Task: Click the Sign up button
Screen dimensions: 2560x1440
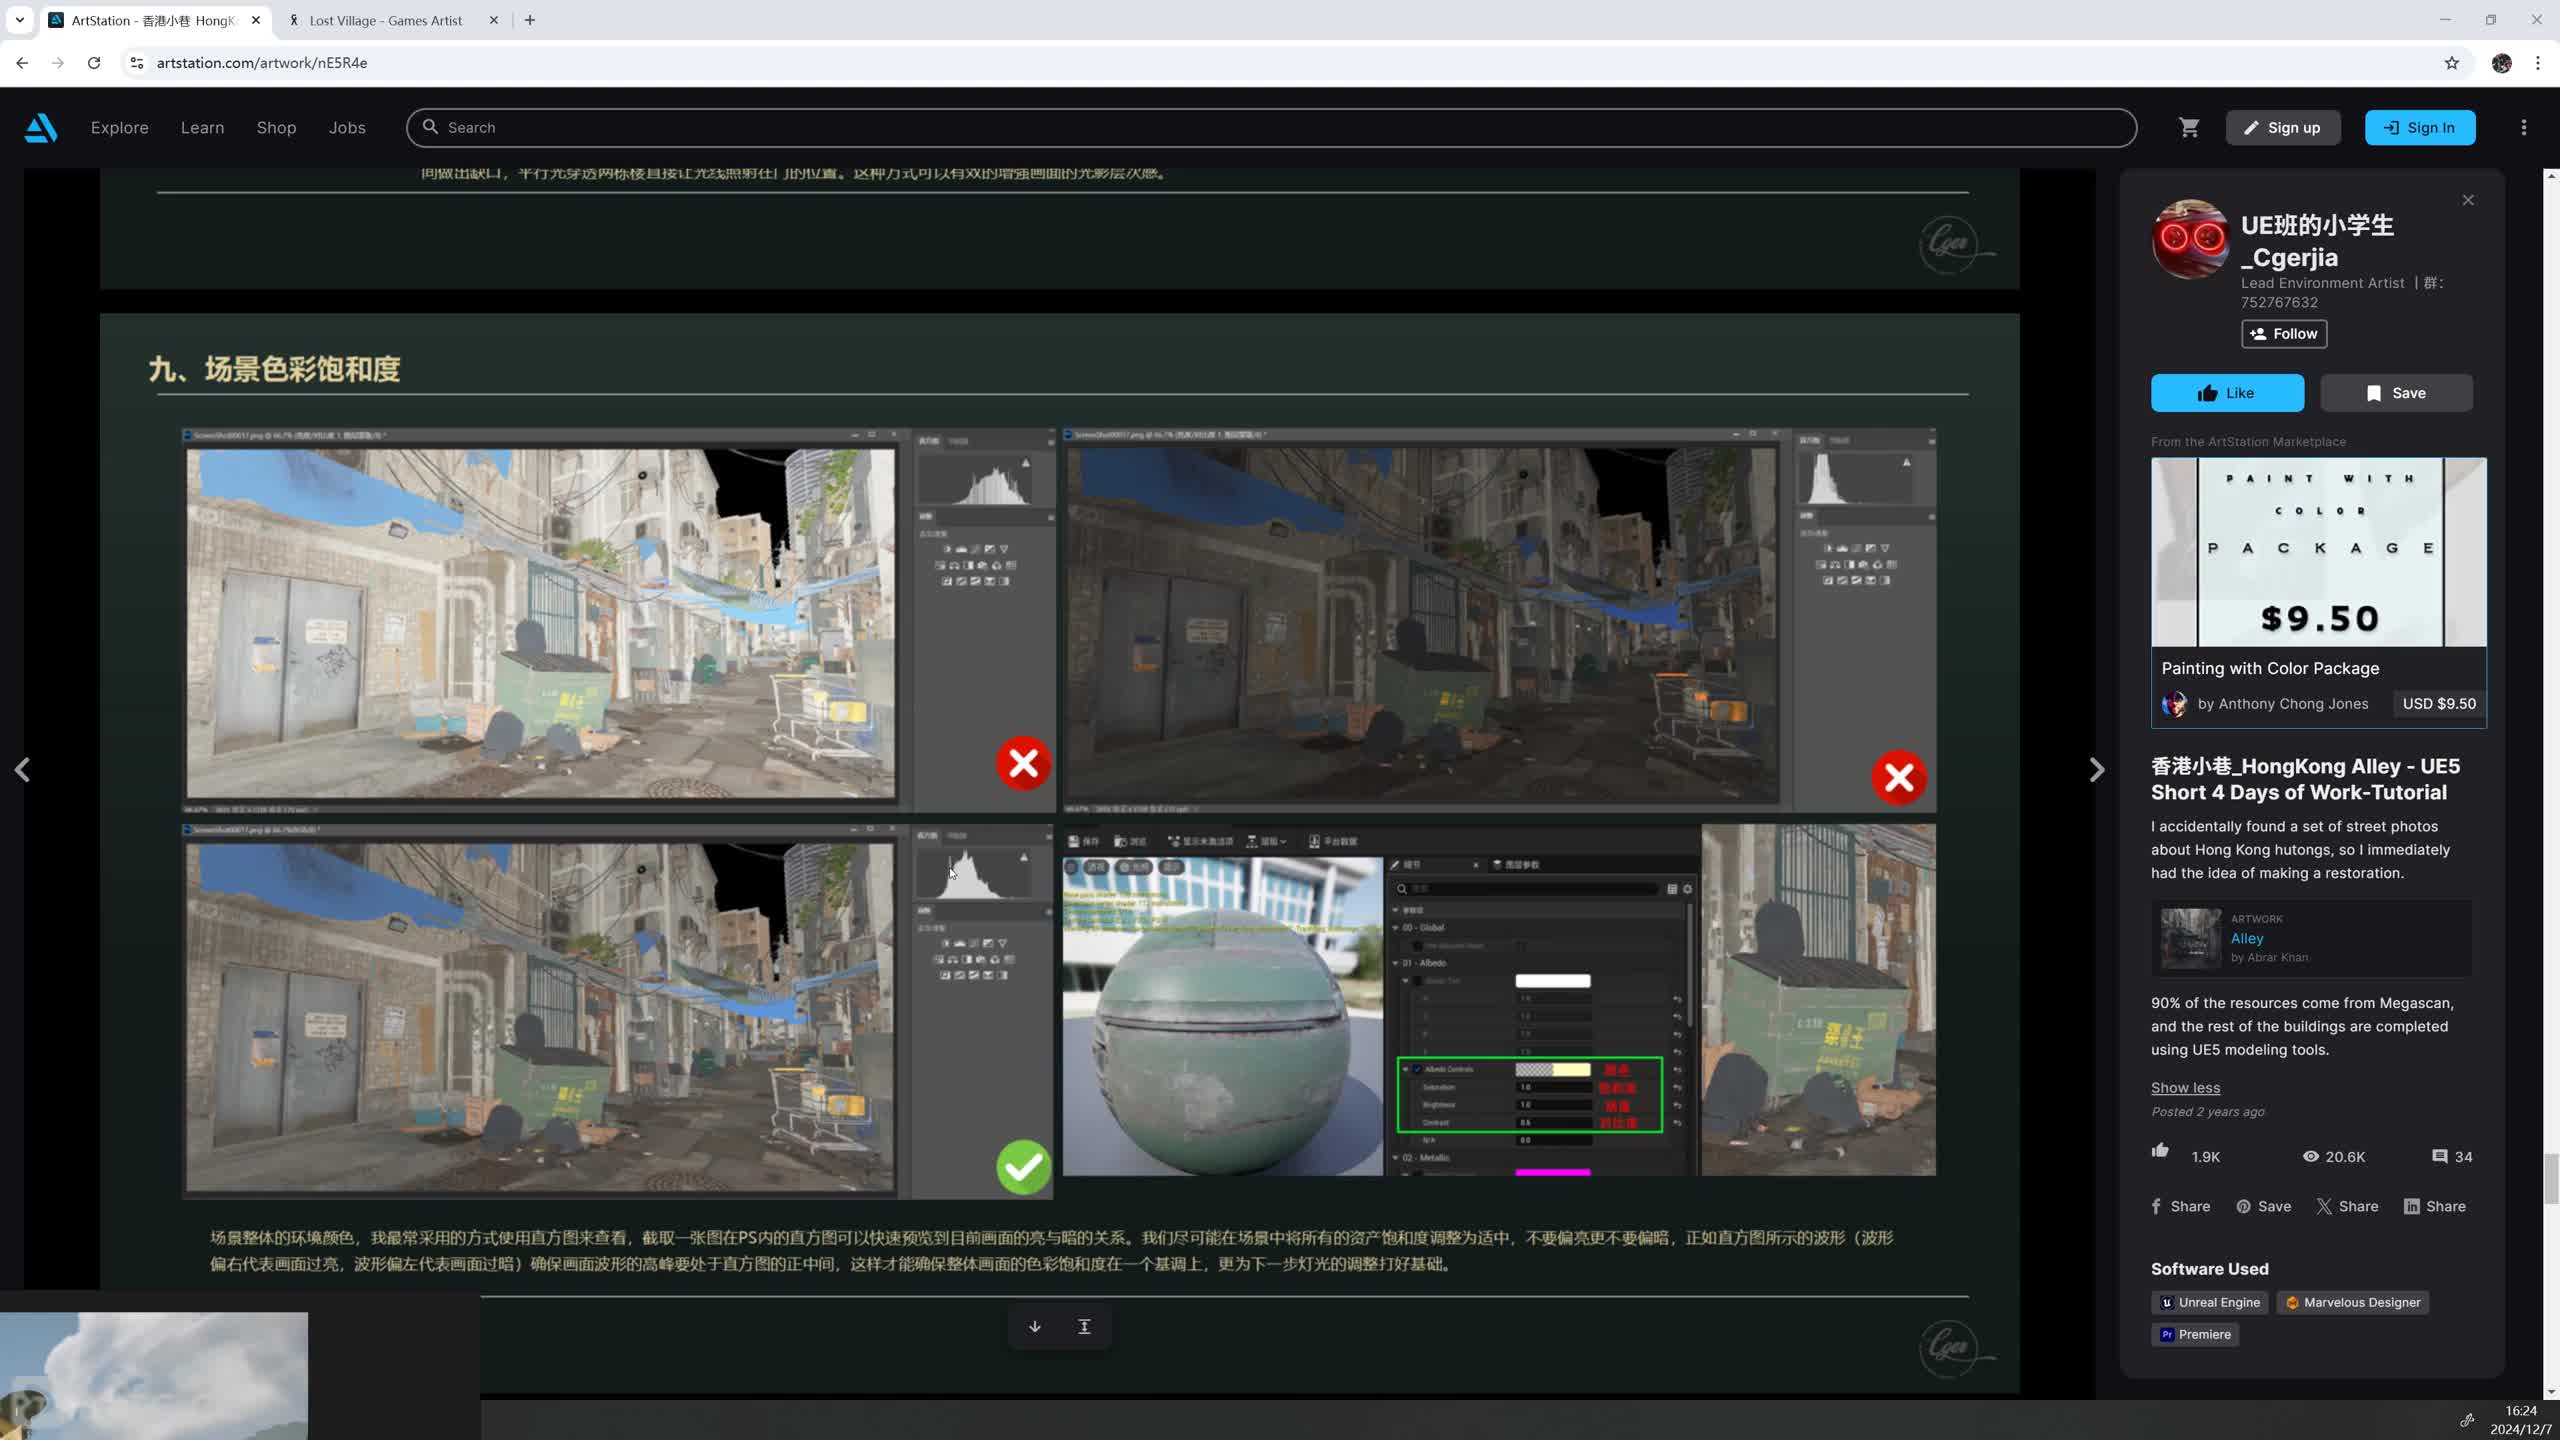Action: pos(2283,128)
